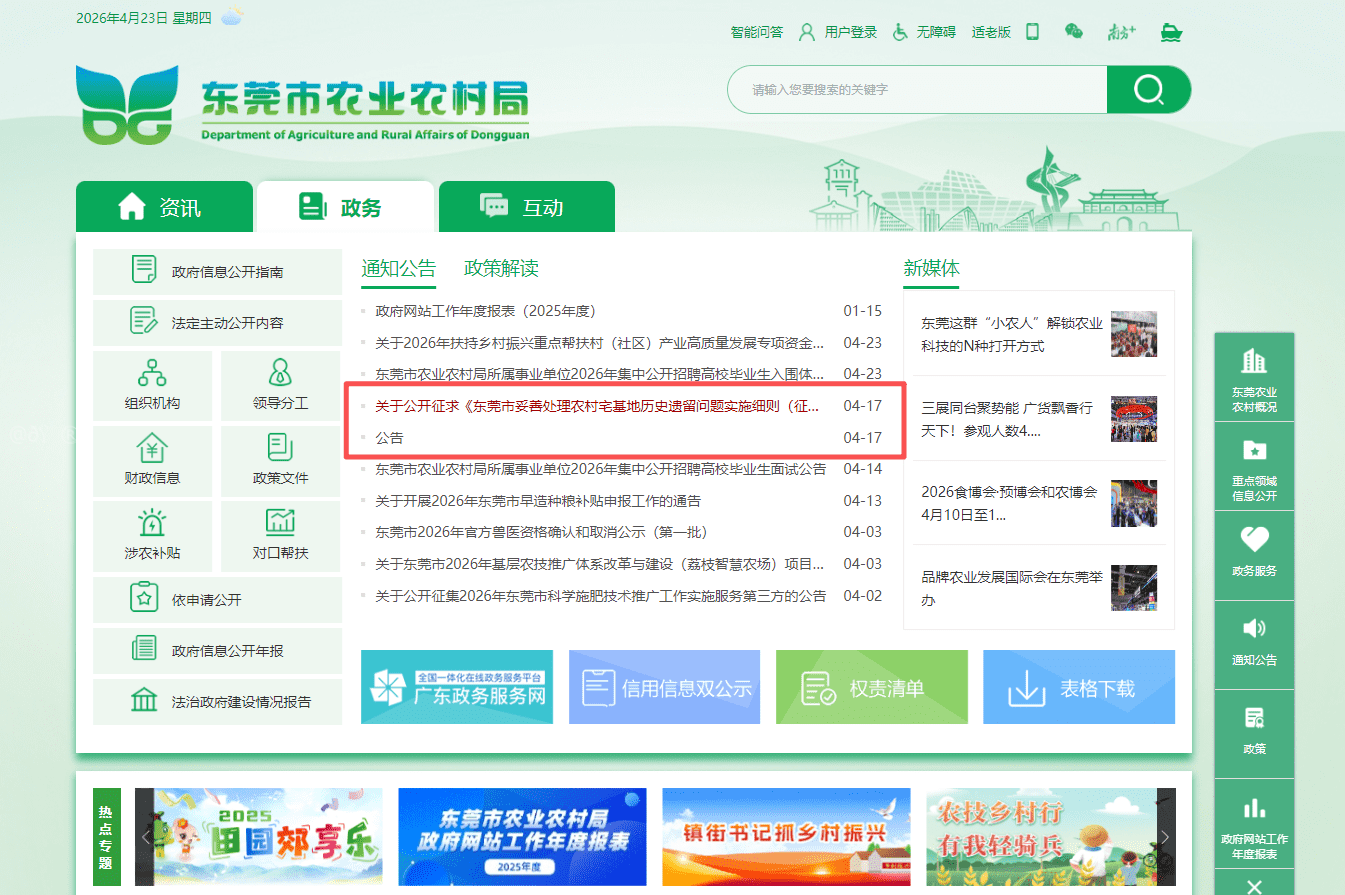Screen dimensions: 1345x895
Task: Switch to 适老版 elderly-friendly mode
Action: tap(991, 32)
